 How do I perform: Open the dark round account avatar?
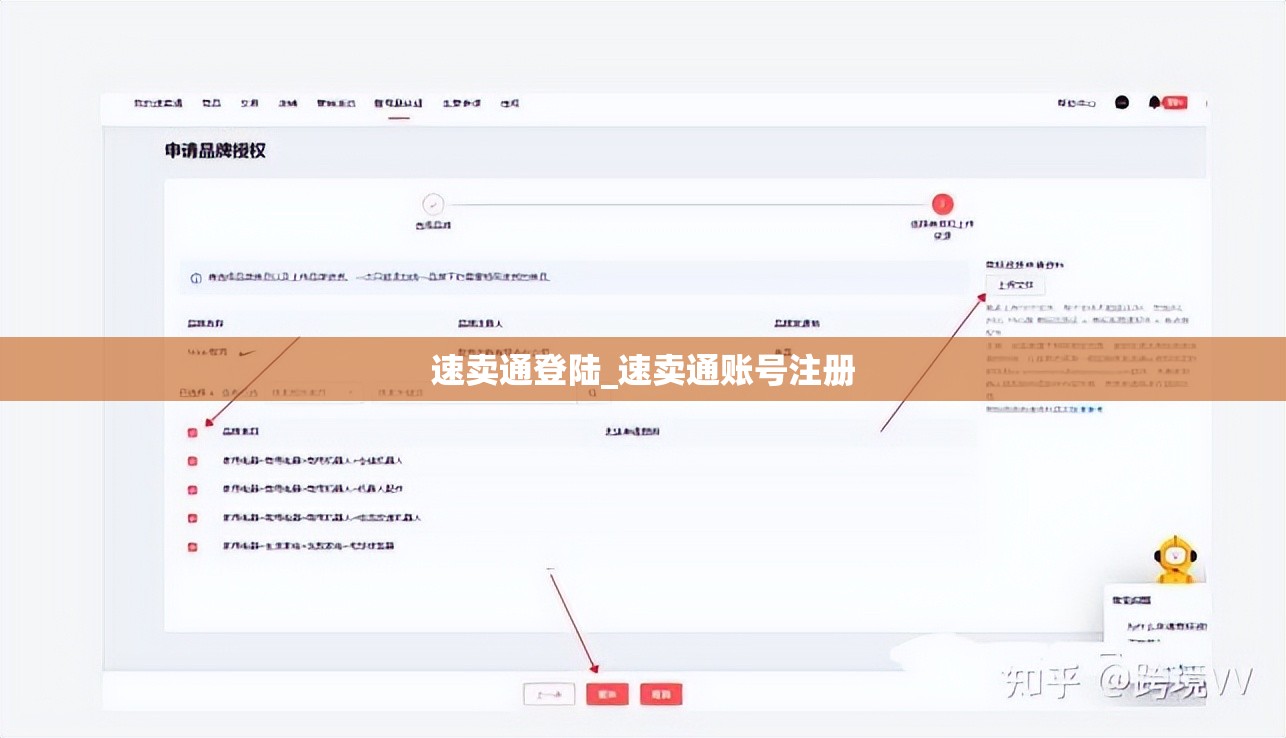click(1122, 102)
